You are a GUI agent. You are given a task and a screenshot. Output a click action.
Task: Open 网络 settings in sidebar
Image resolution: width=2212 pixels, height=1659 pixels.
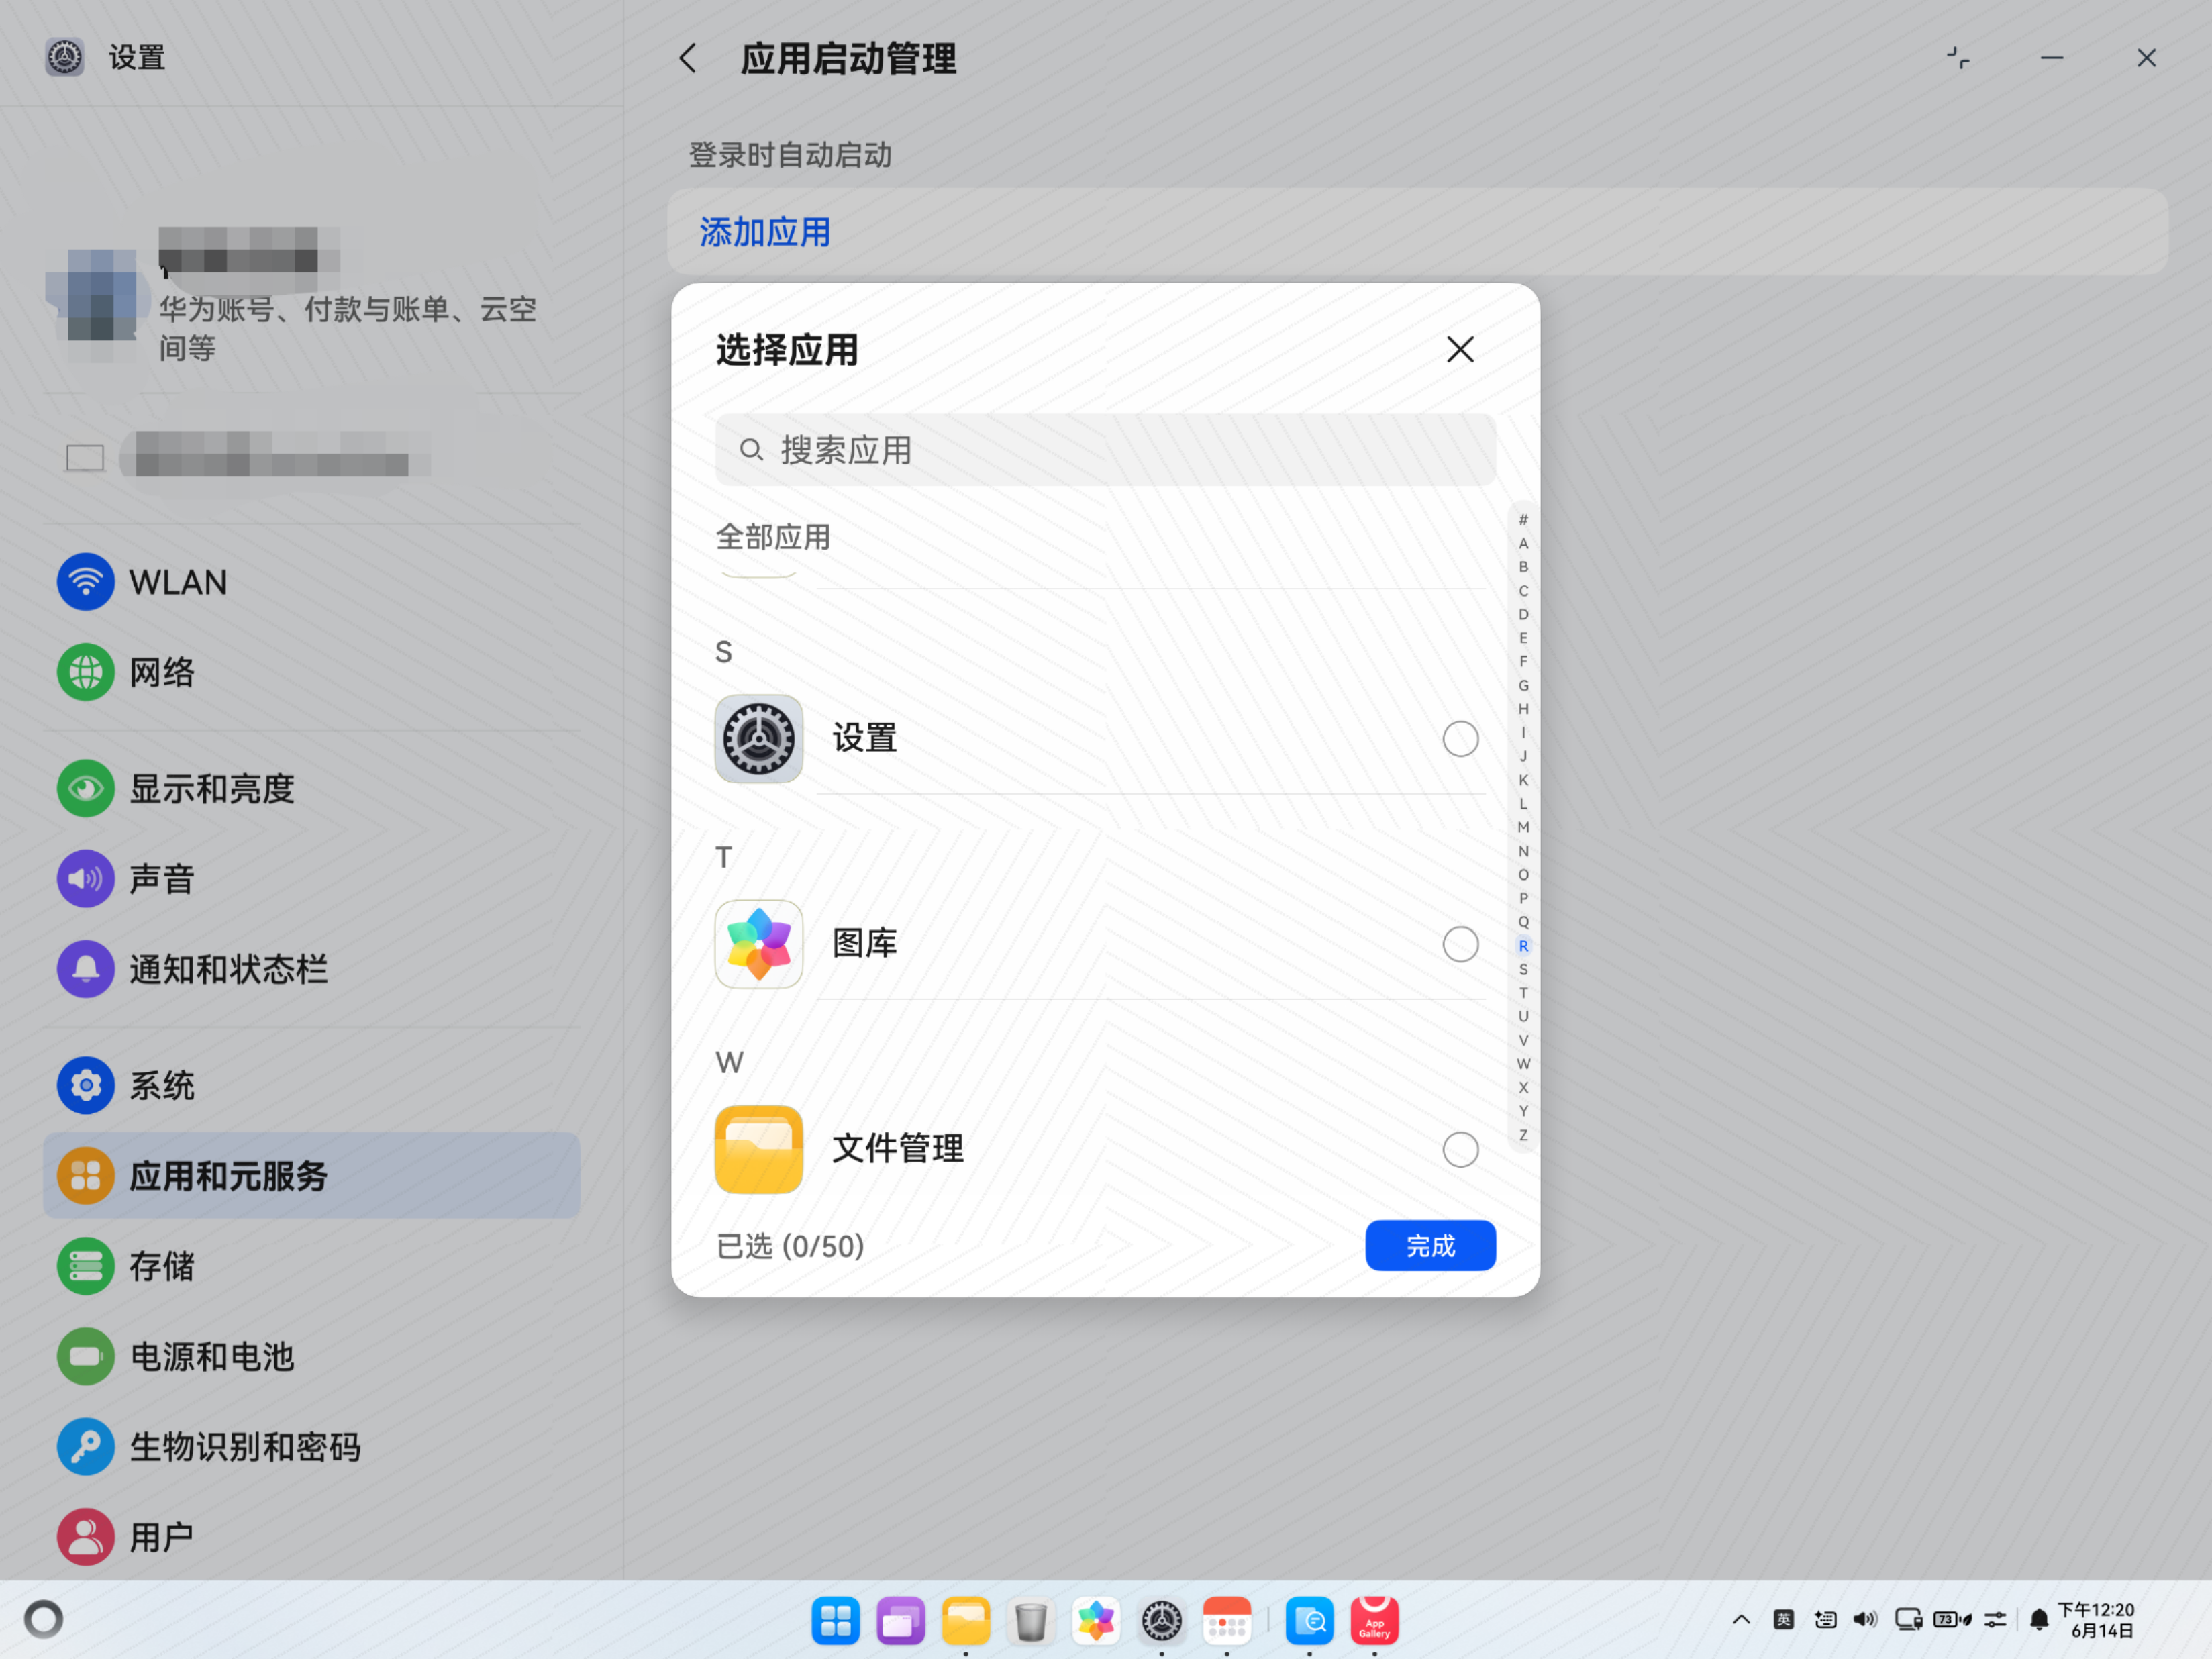point(311,672)
